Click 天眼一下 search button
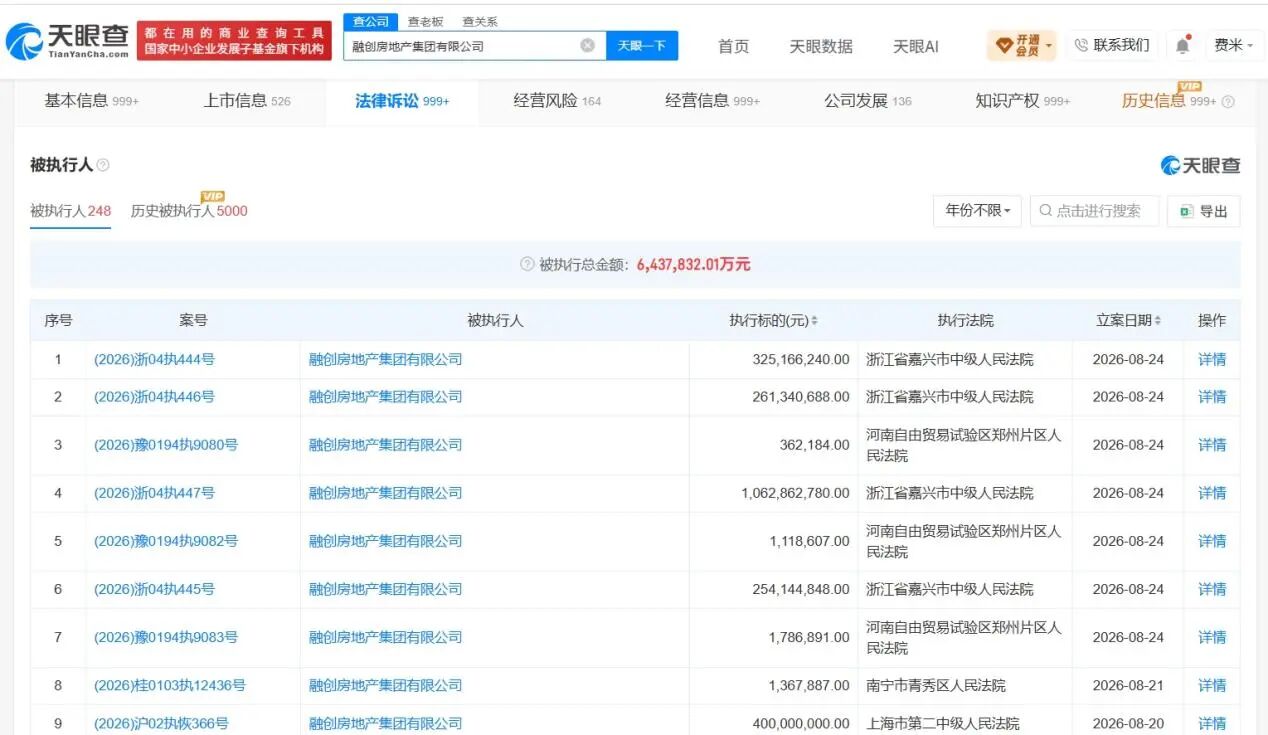1268x735 pixels. tap(642, 45)
